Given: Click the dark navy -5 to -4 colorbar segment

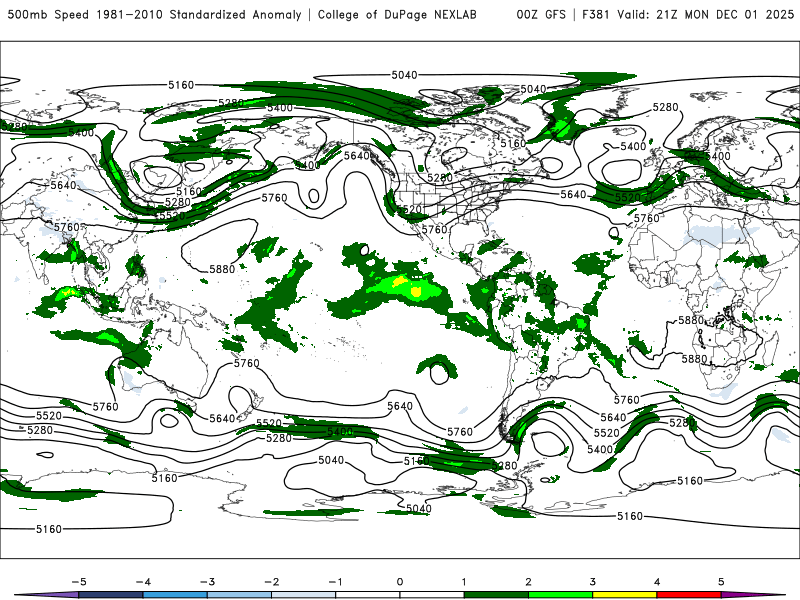Looking at the screenshot, I should pyautogui.click(x=111, y=595).
